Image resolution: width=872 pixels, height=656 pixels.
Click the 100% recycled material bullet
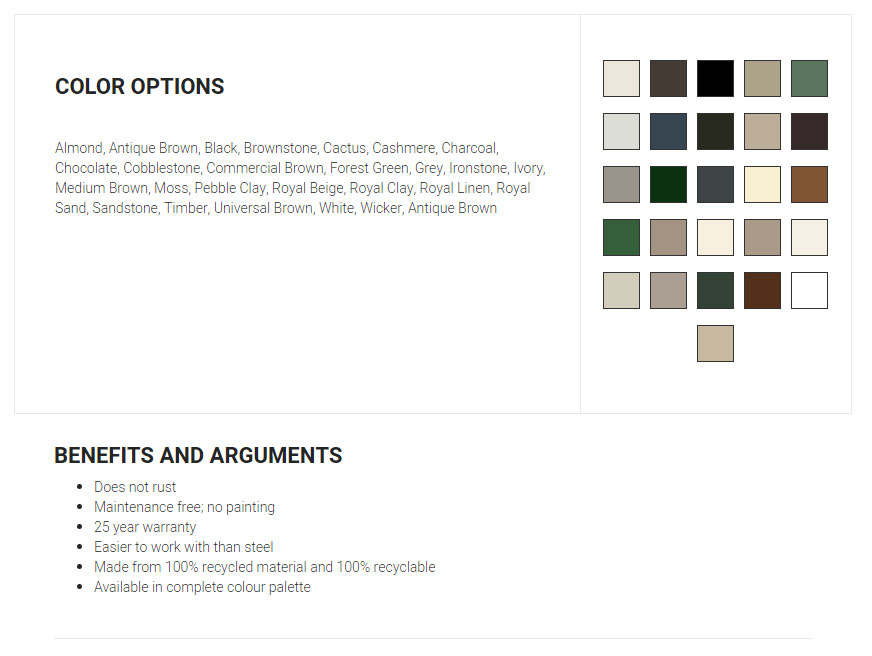click(x=264, y=567)
